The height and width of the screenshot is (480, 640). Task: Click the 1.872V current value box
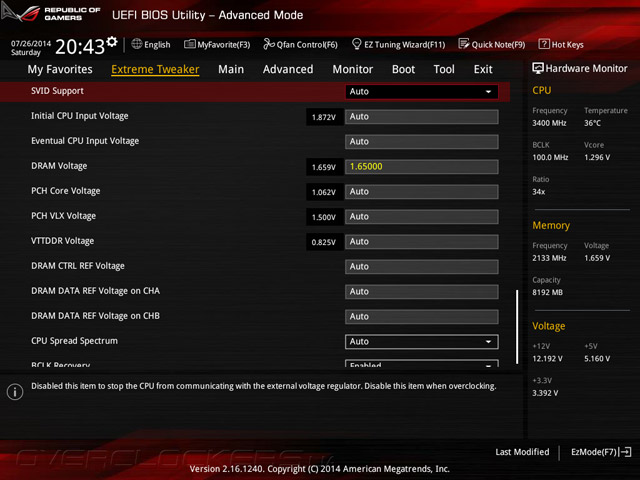coord(324,117)
